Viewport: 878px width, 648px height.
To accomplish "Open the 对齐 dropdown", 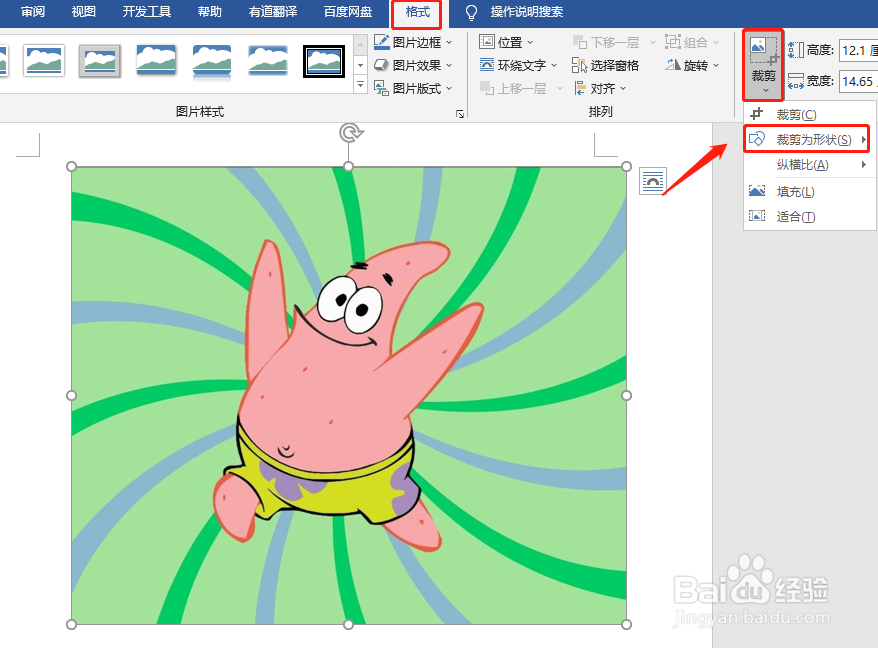I will 600,88.
